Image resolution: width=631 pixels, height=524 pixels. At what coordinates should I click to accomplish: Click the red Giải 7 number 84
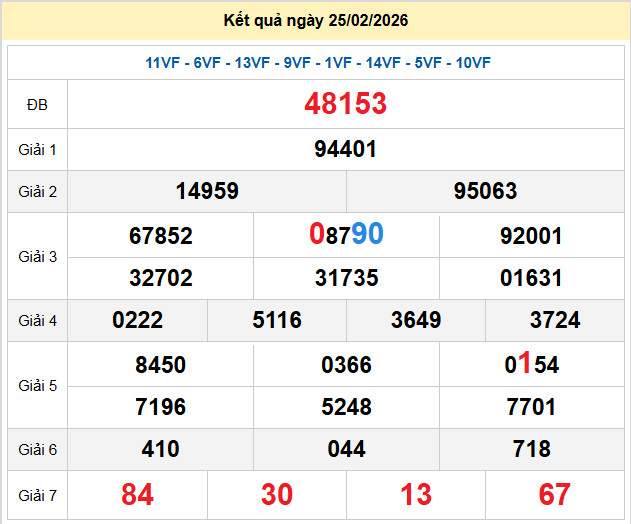(138, 494)
